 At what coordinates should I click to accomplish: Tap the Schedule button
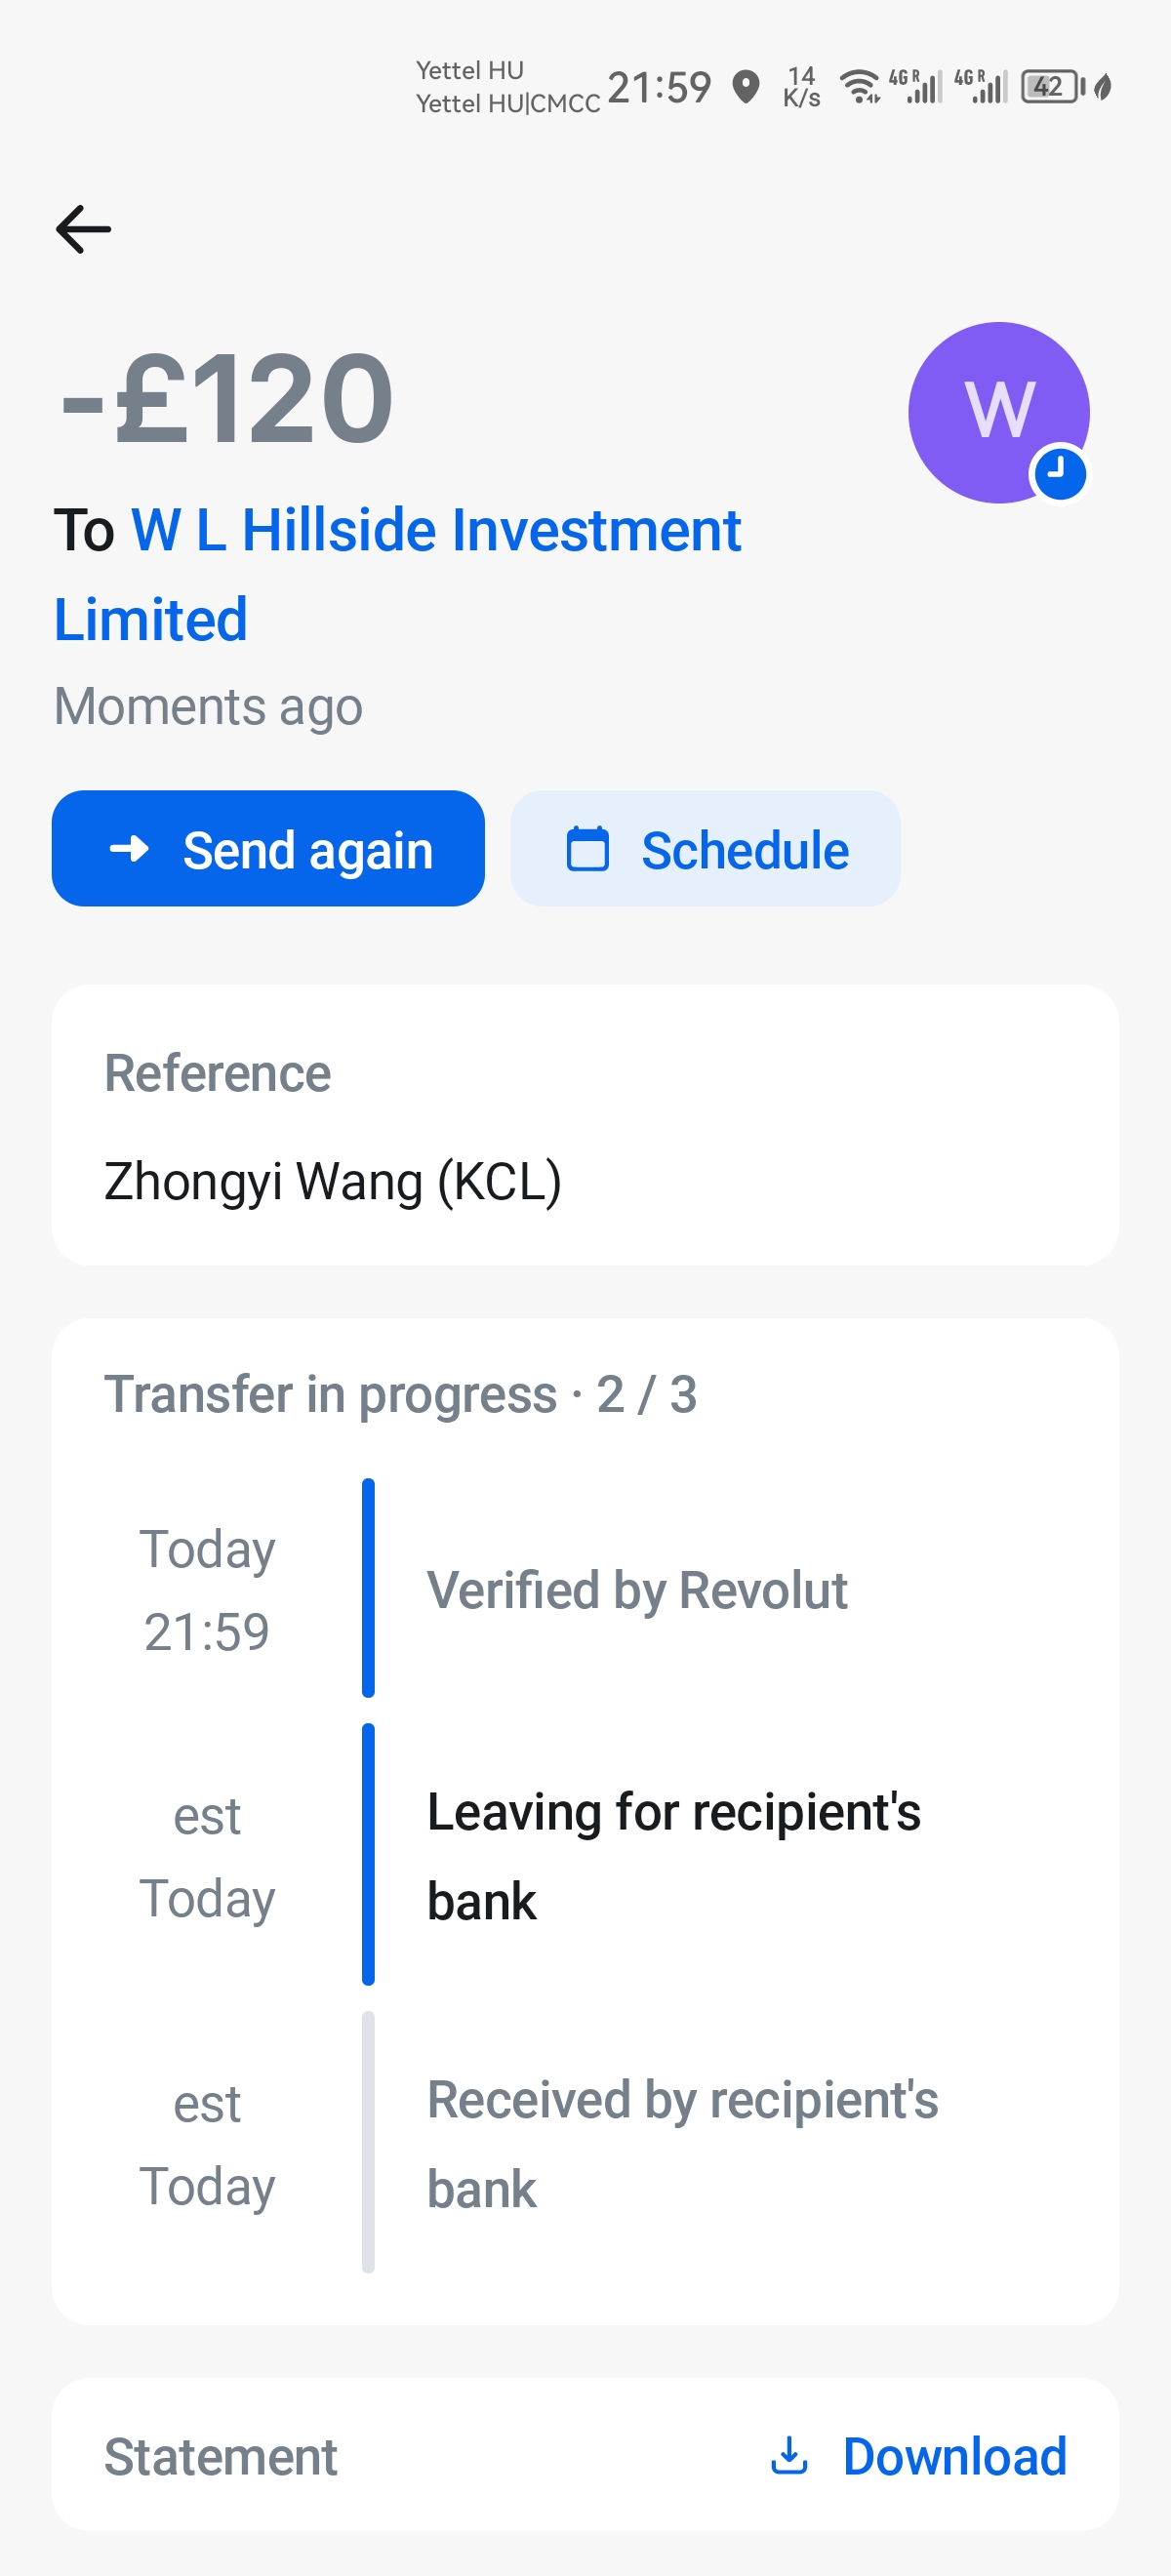pos(705,849)
